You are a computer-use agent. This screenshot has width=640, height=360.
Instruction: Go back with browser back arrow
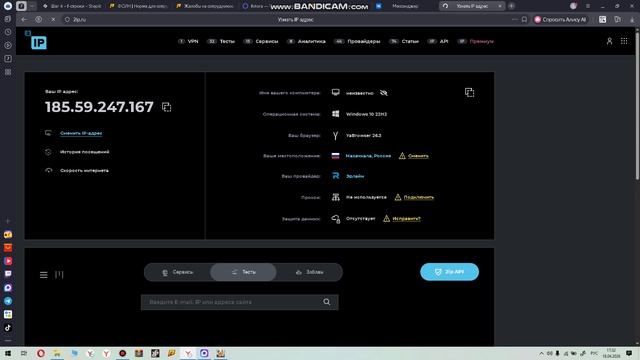pos(24,19)
